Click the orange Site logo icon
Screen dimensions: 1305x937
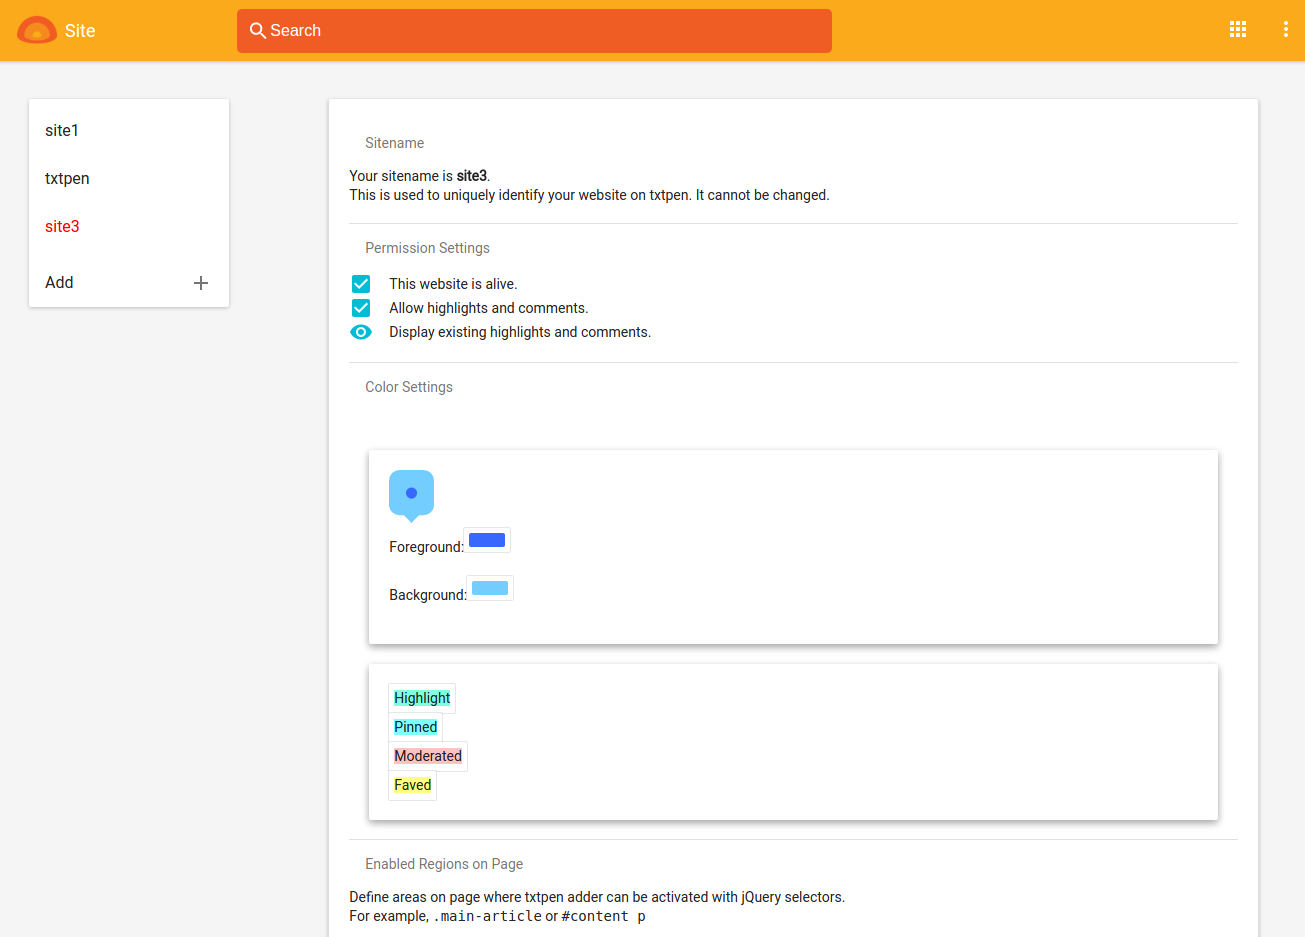click(x=37, y=30)
